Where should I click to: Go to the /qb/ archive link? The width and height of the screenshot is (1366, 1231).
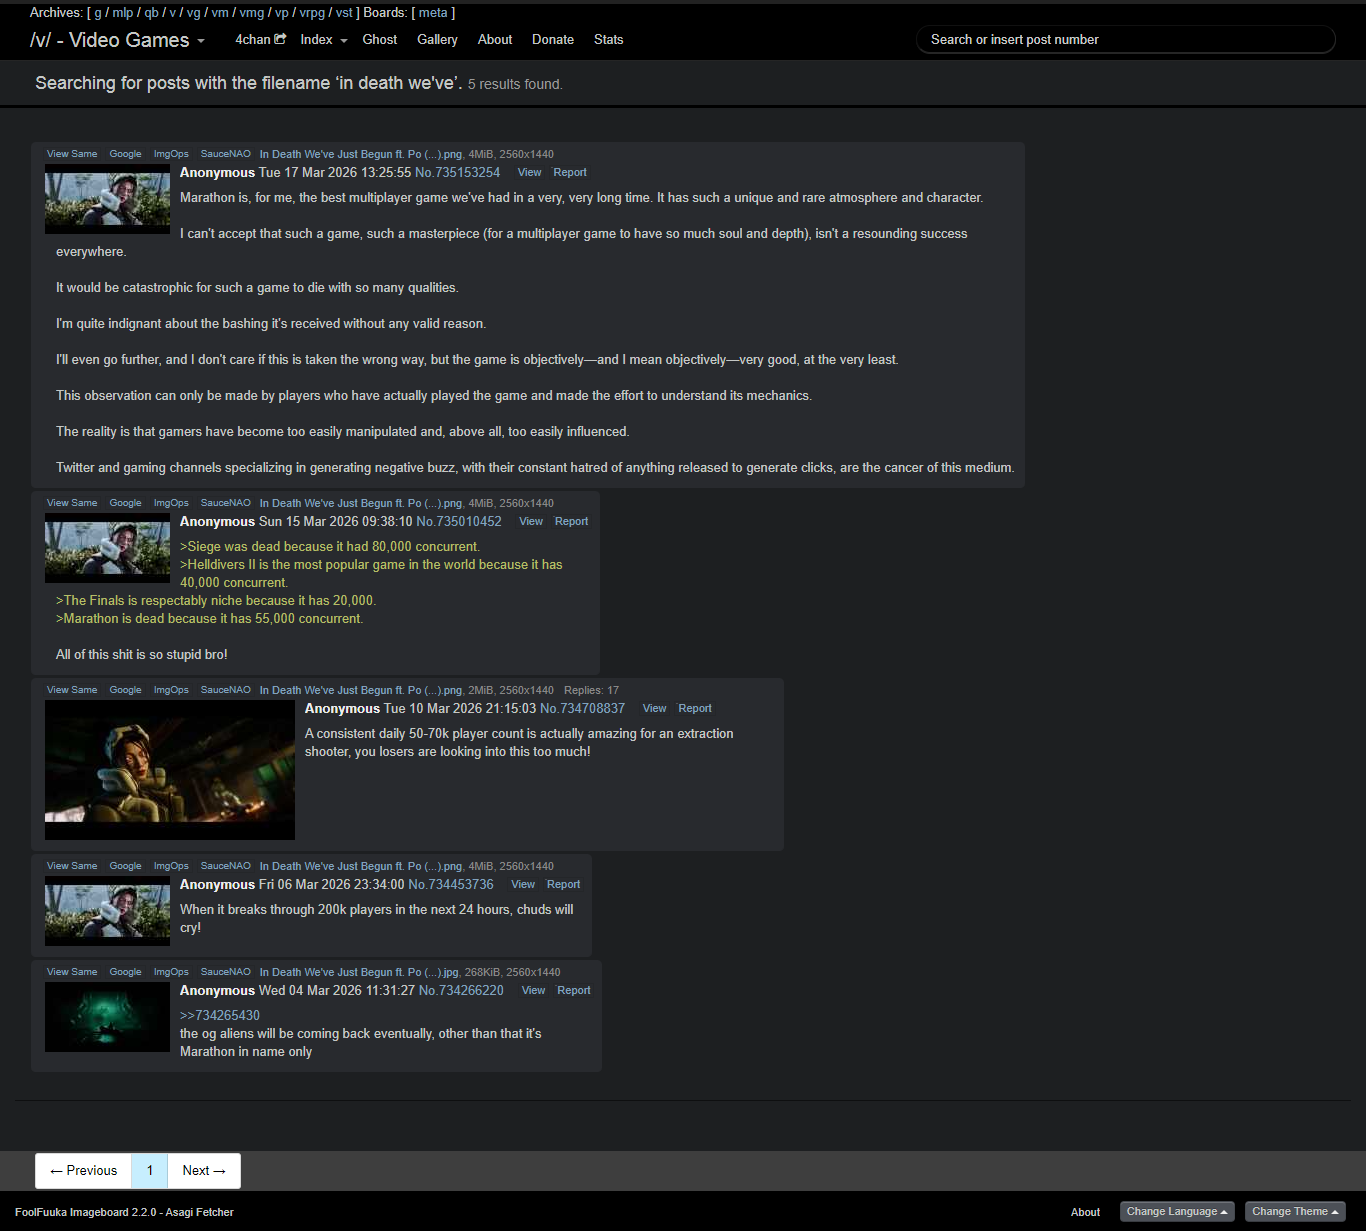coord(151,13)
